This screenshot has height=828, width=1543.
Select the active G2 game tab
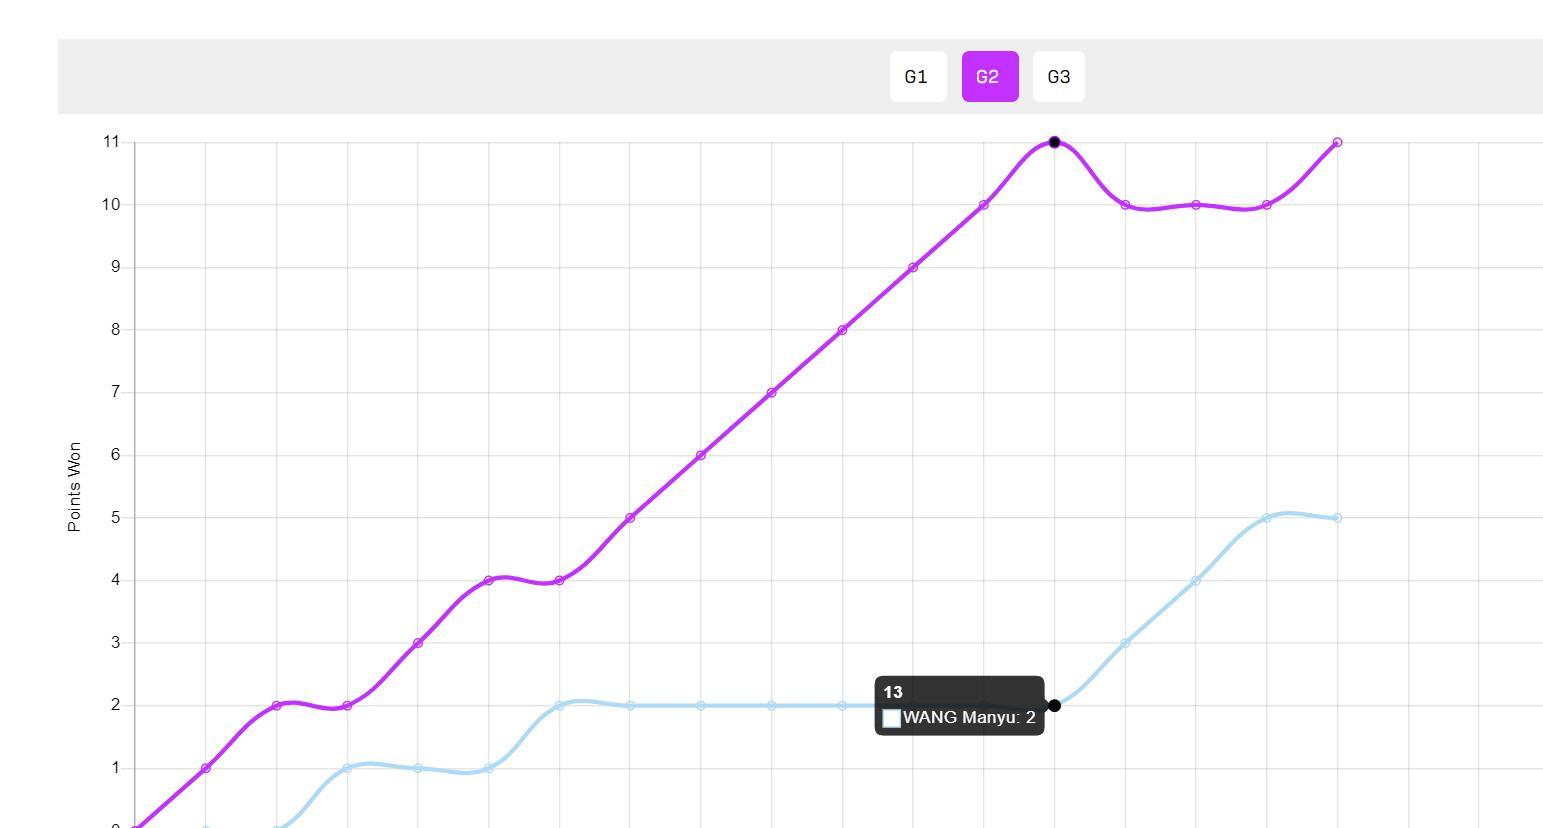click(989, 77)
